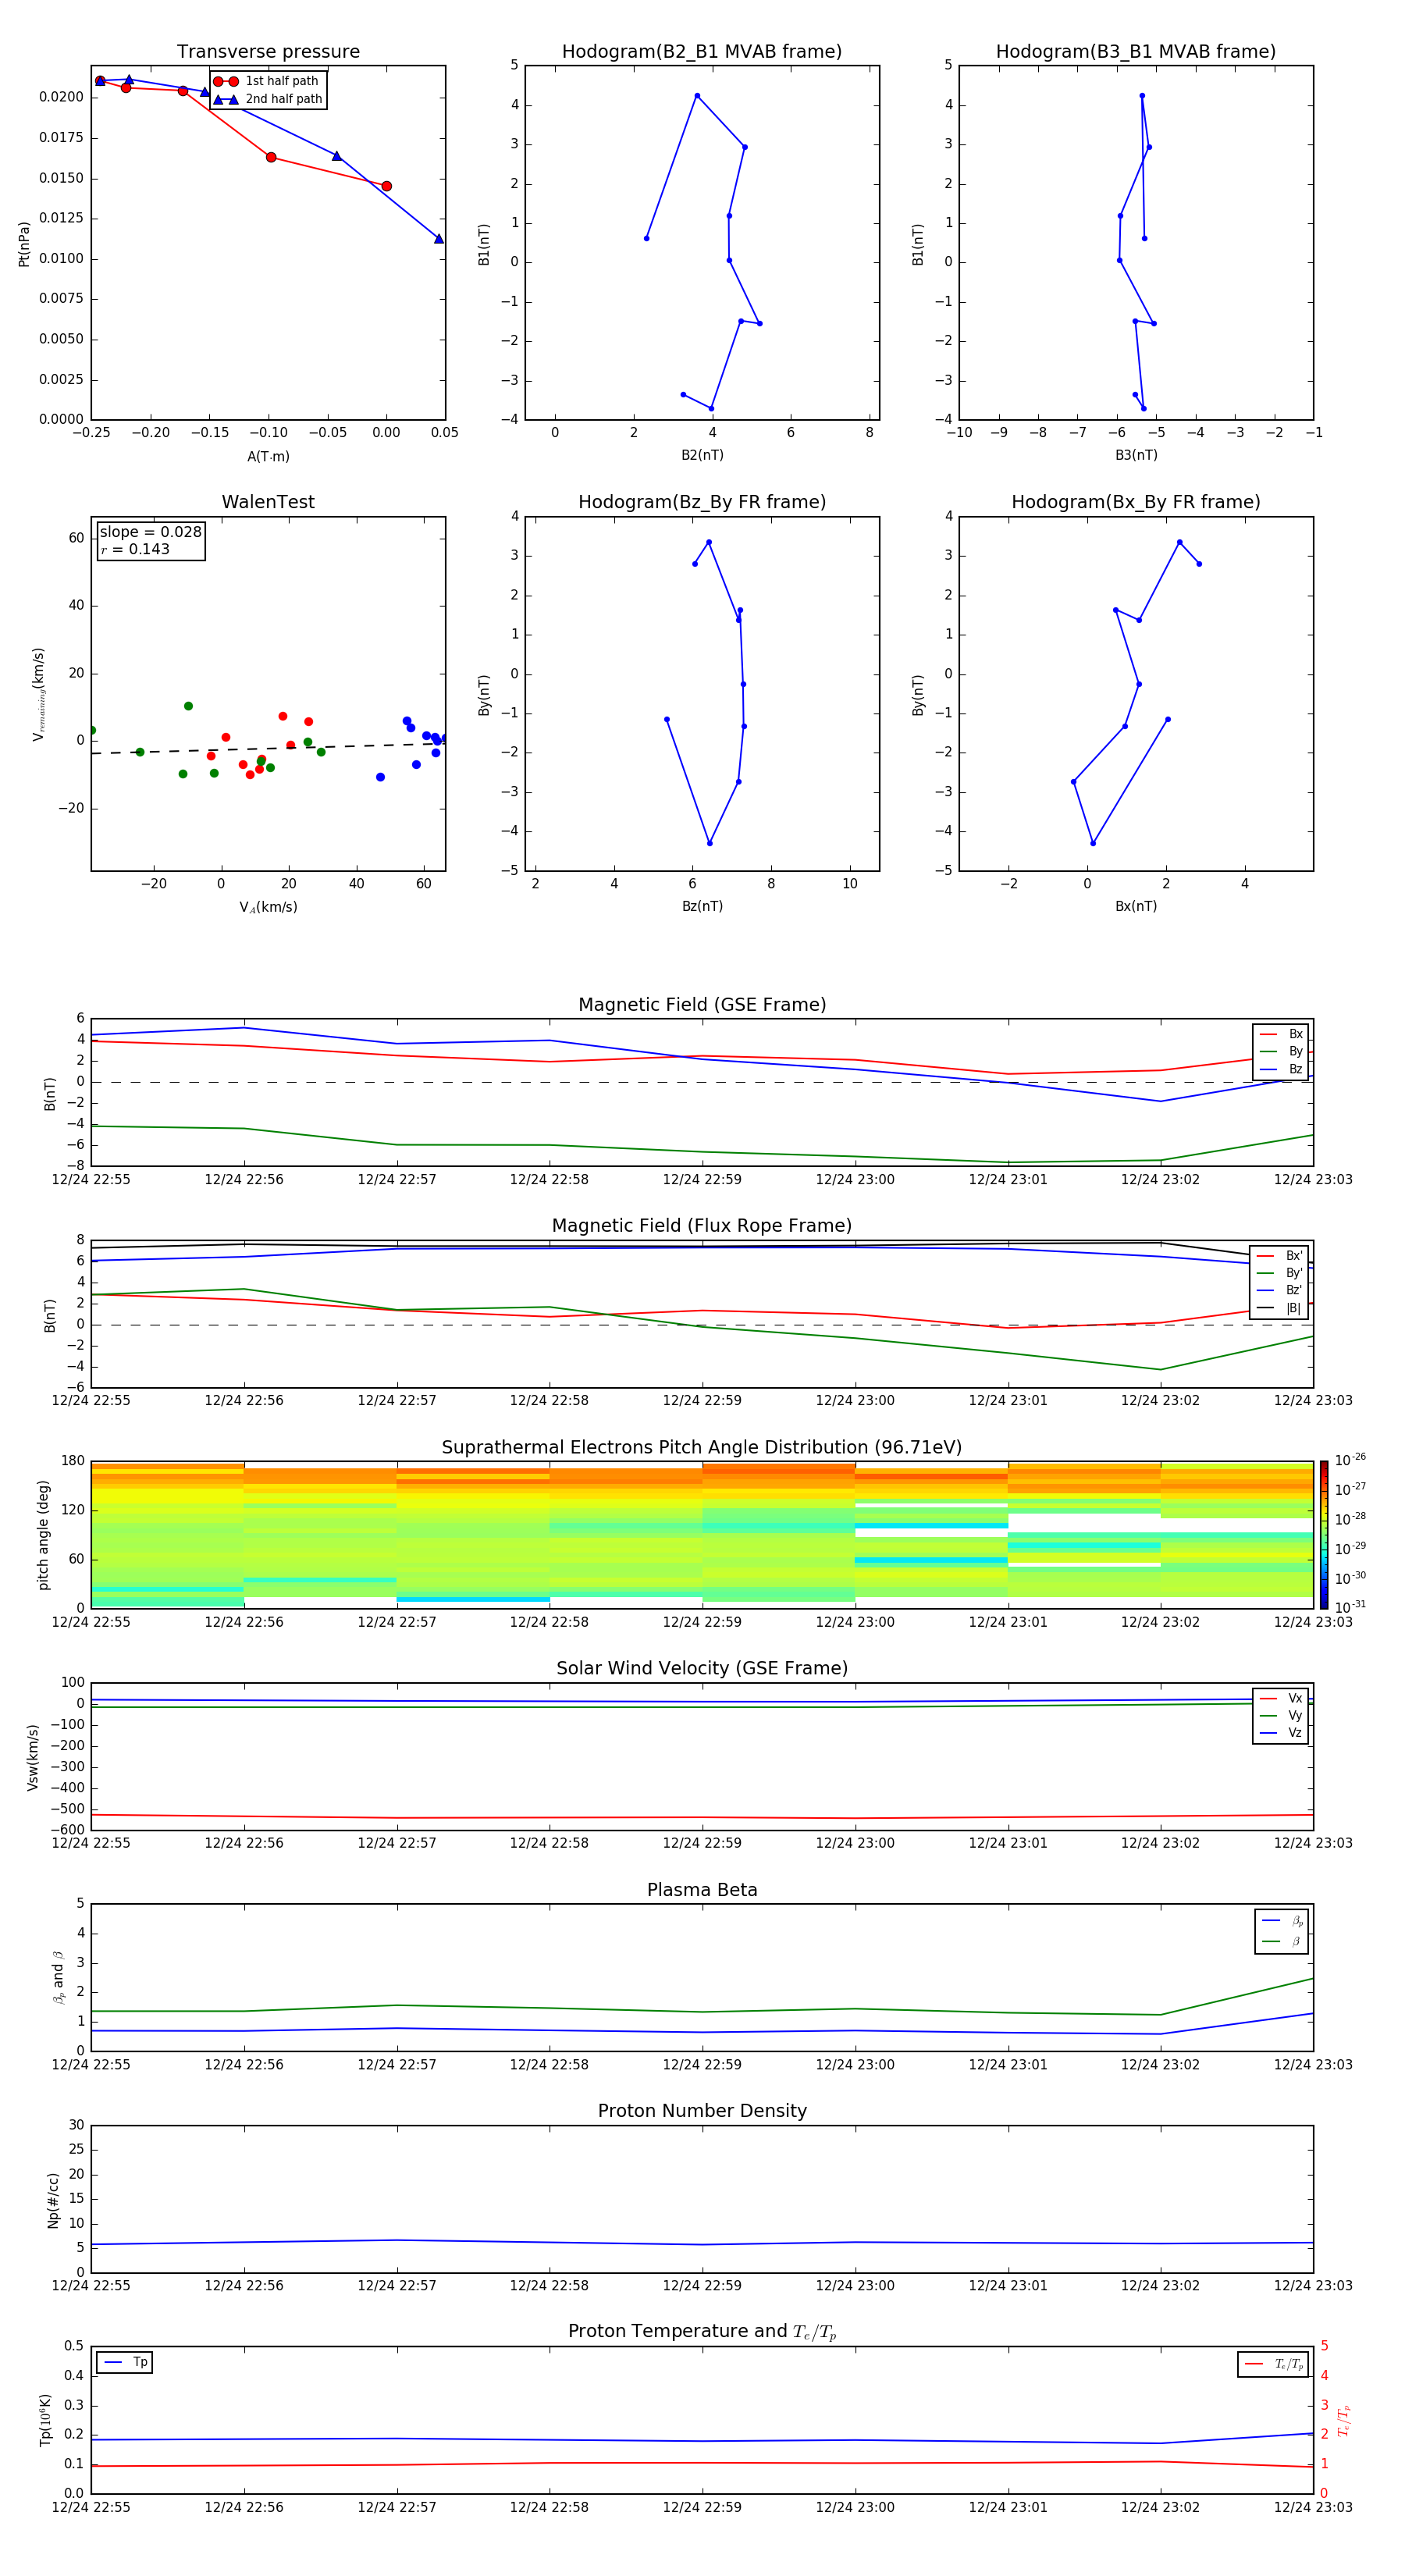This screenshot has width=1405, height=2576.
Task: Click the β entry in Plasma Beta legend
Action: point(1282,1941)
